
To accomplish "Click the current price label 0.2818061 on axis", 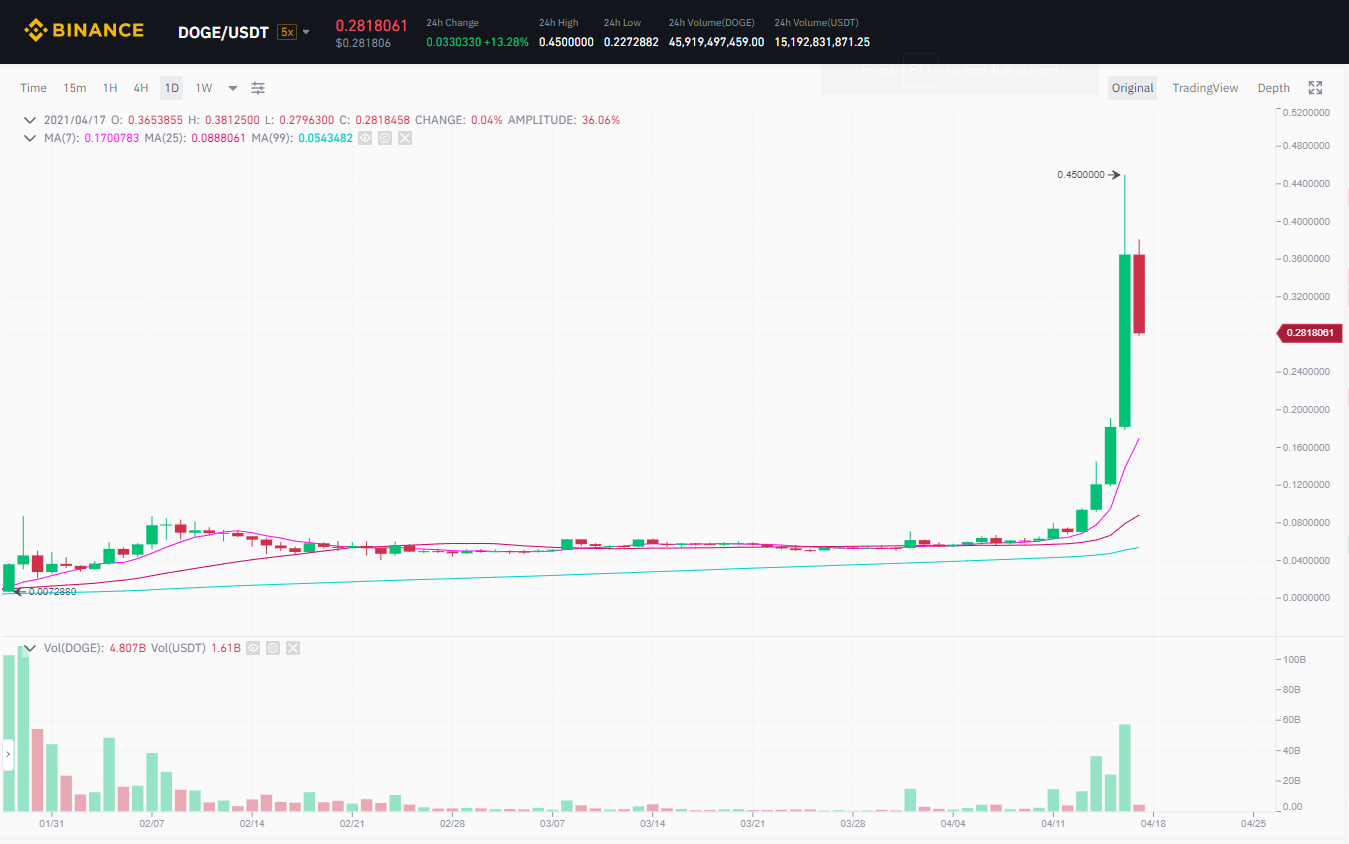I will click(x=1312, y=333).
